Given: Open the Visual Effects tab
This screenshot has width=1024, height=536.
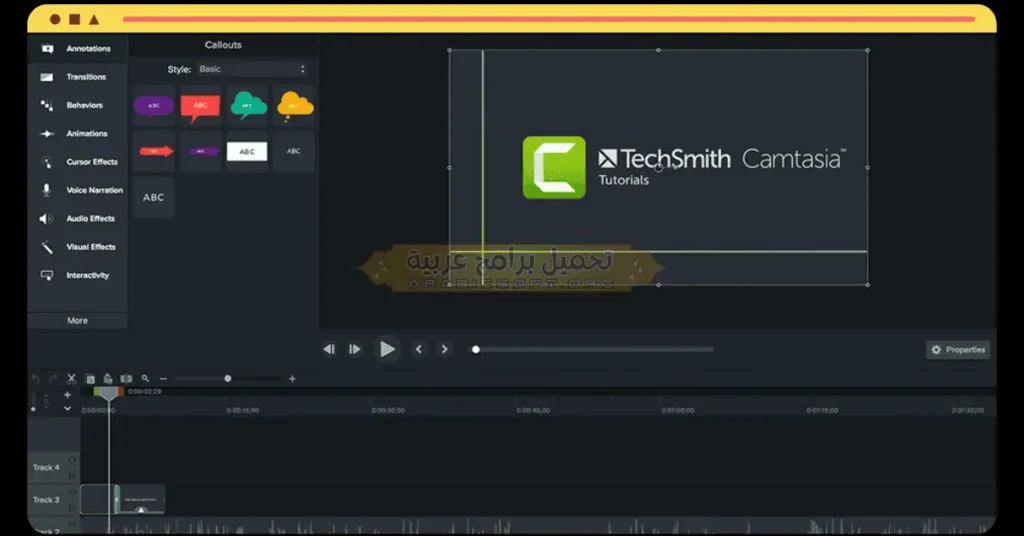Looking at the screenshot, I should coord(77,247).
